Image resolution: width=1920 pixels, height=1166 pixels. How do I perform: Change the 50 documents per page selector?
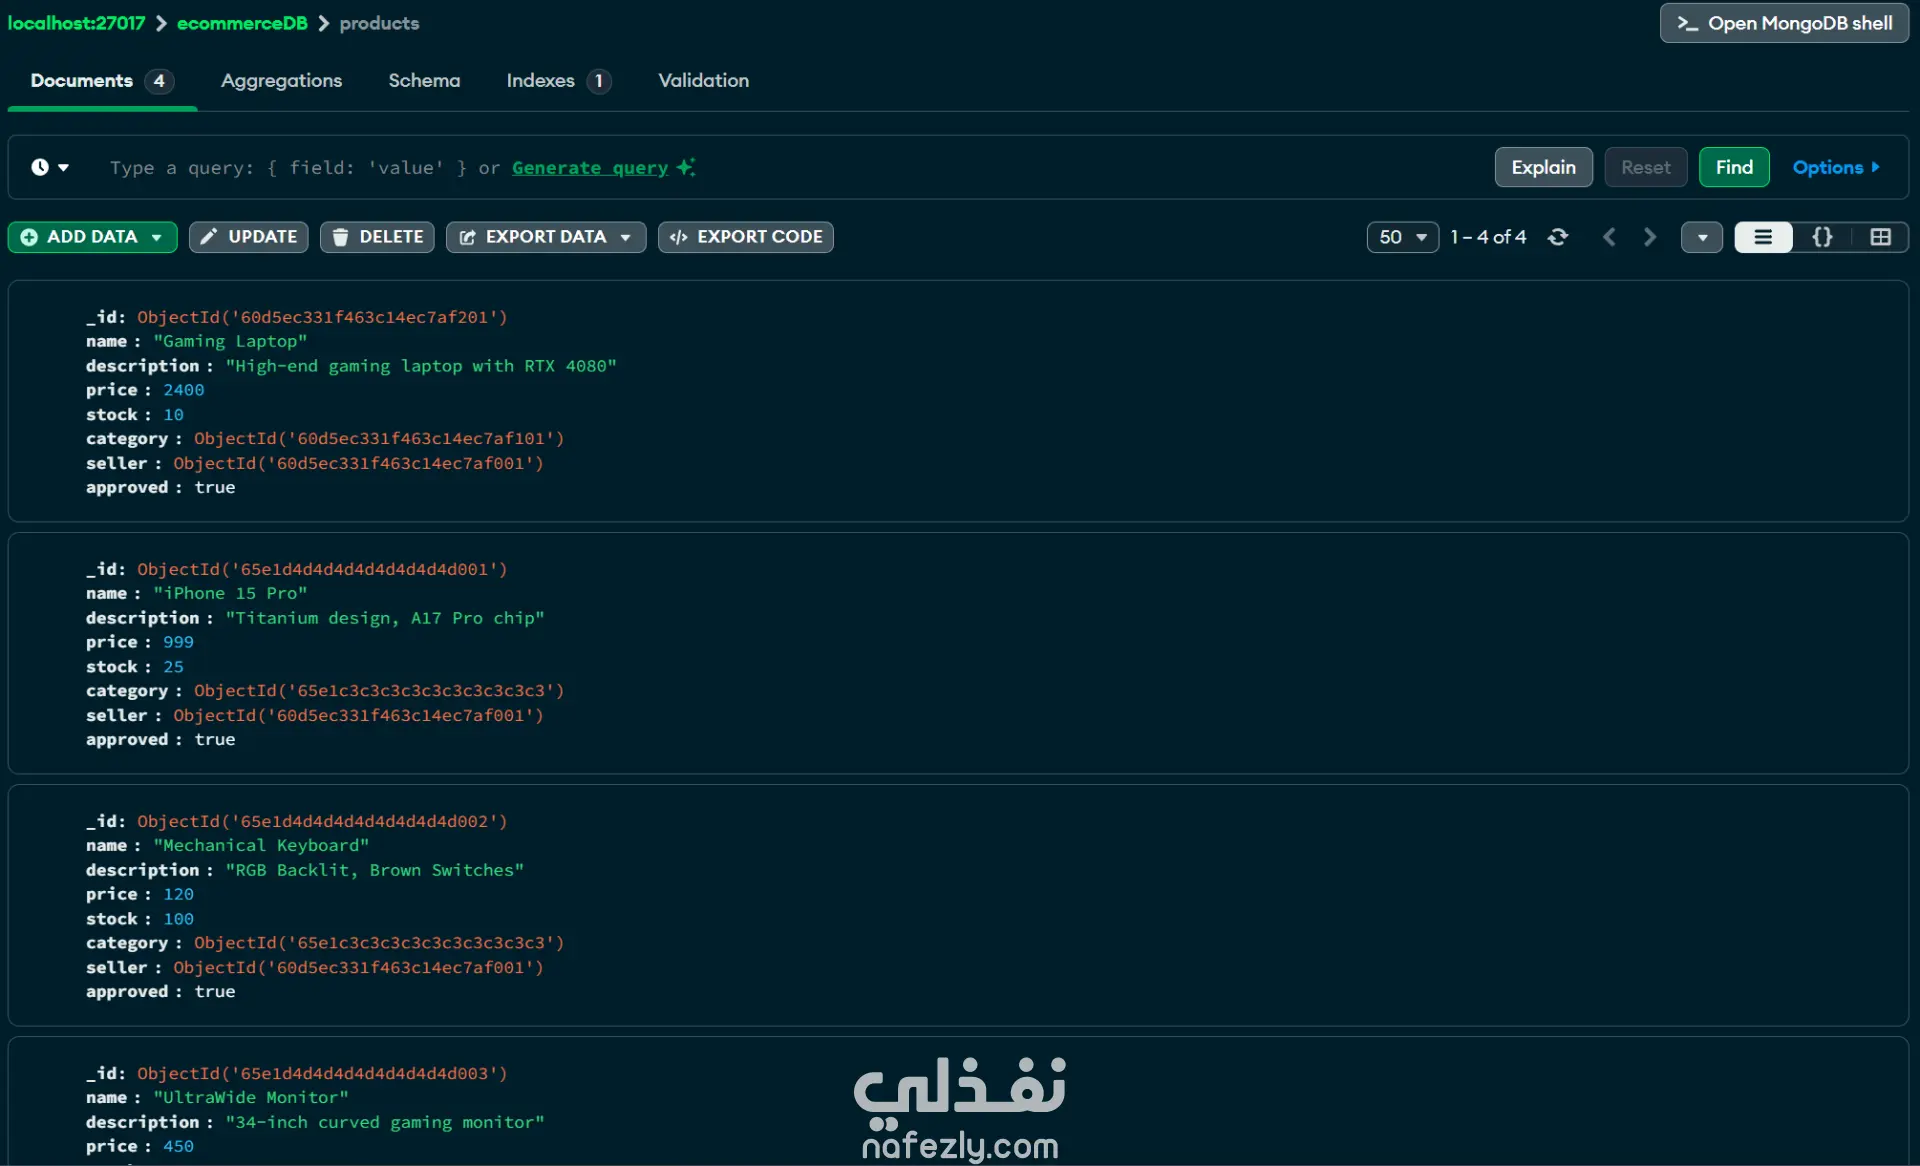click(x=1402, y=237)
